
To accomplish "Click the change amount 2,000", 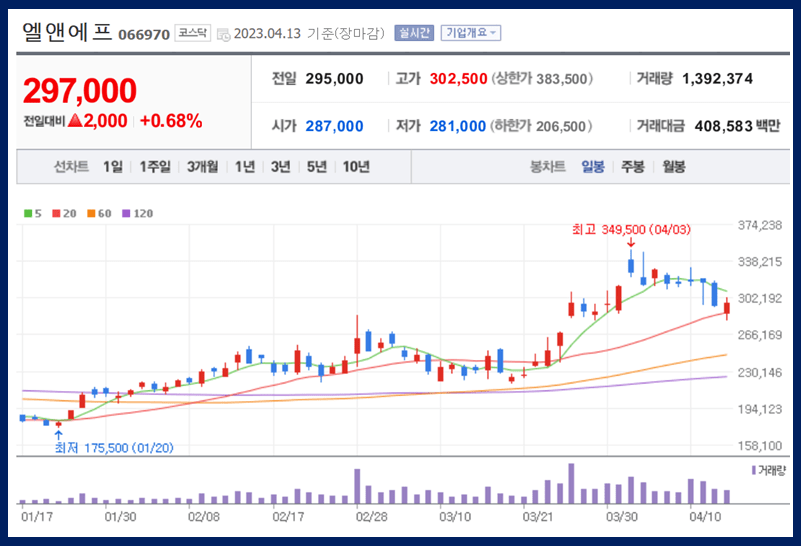I will (106, 121).
